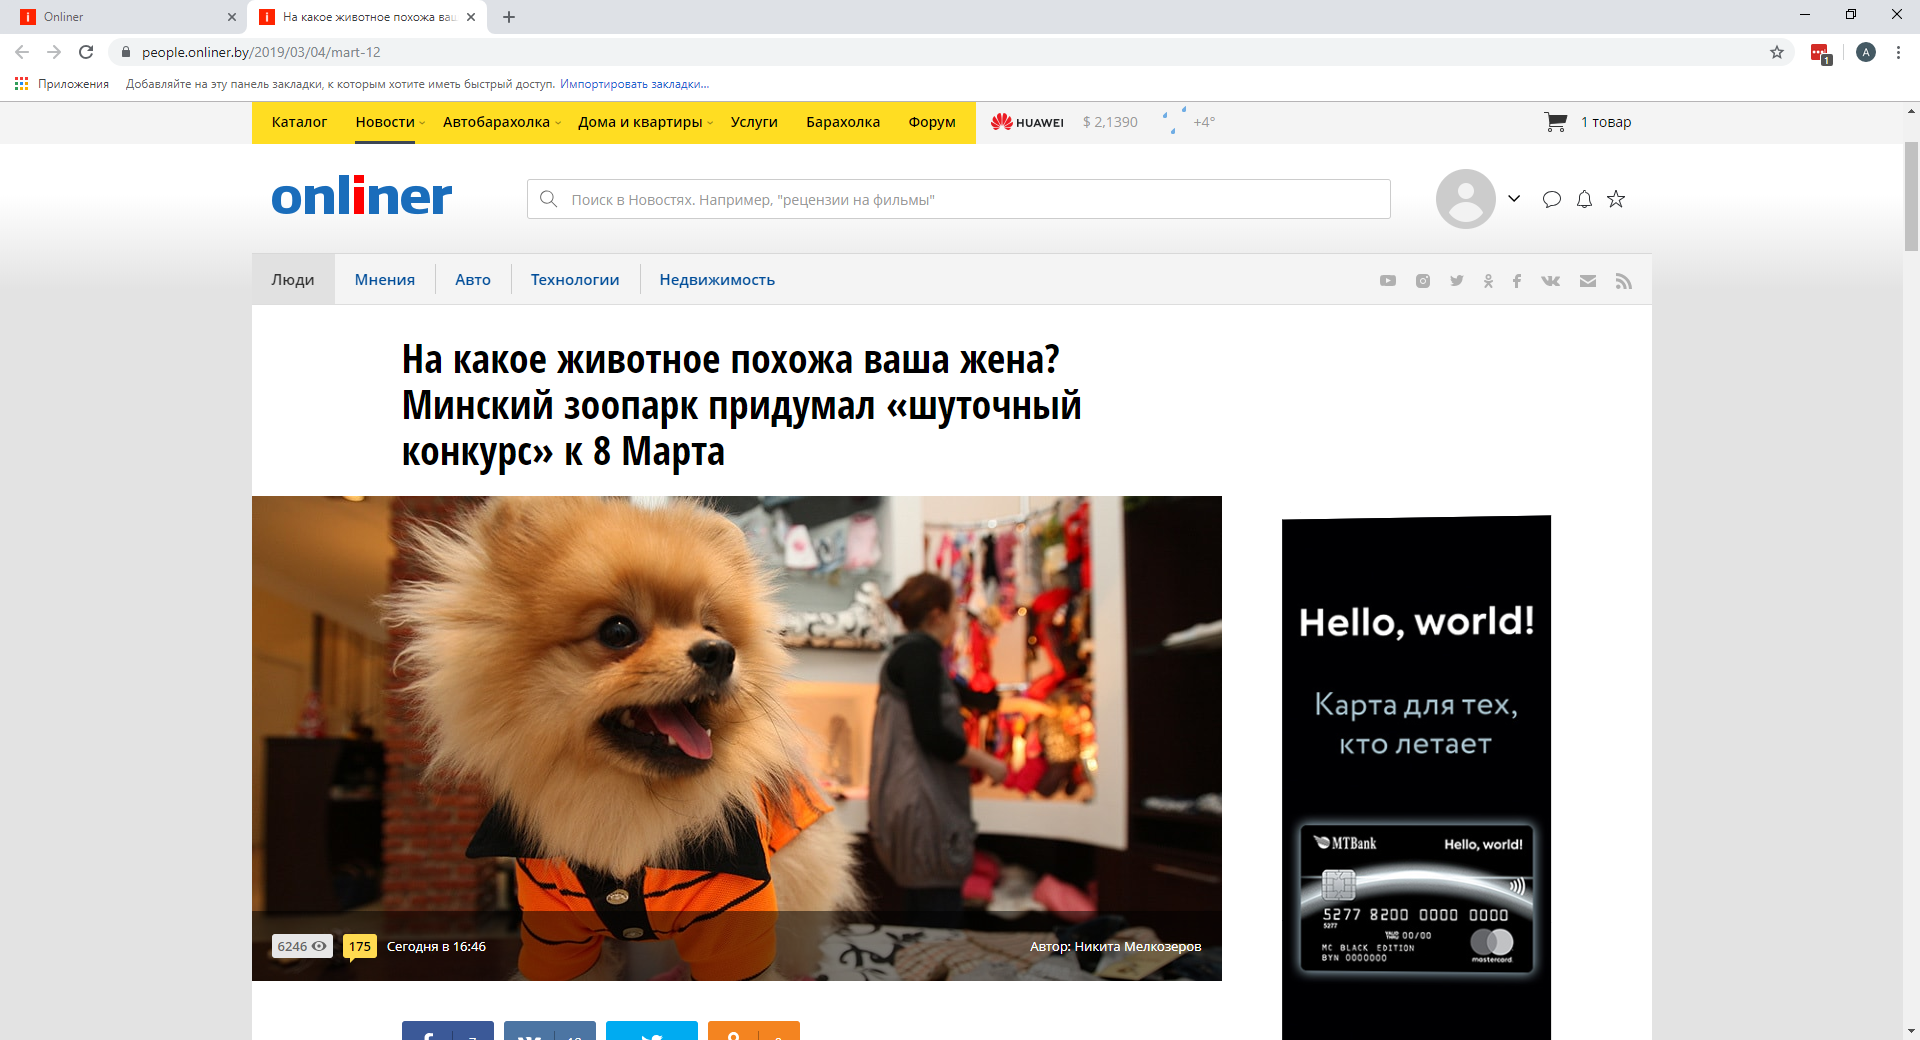
Task: Click the email envelope icon
Action: coord(1588,281)
